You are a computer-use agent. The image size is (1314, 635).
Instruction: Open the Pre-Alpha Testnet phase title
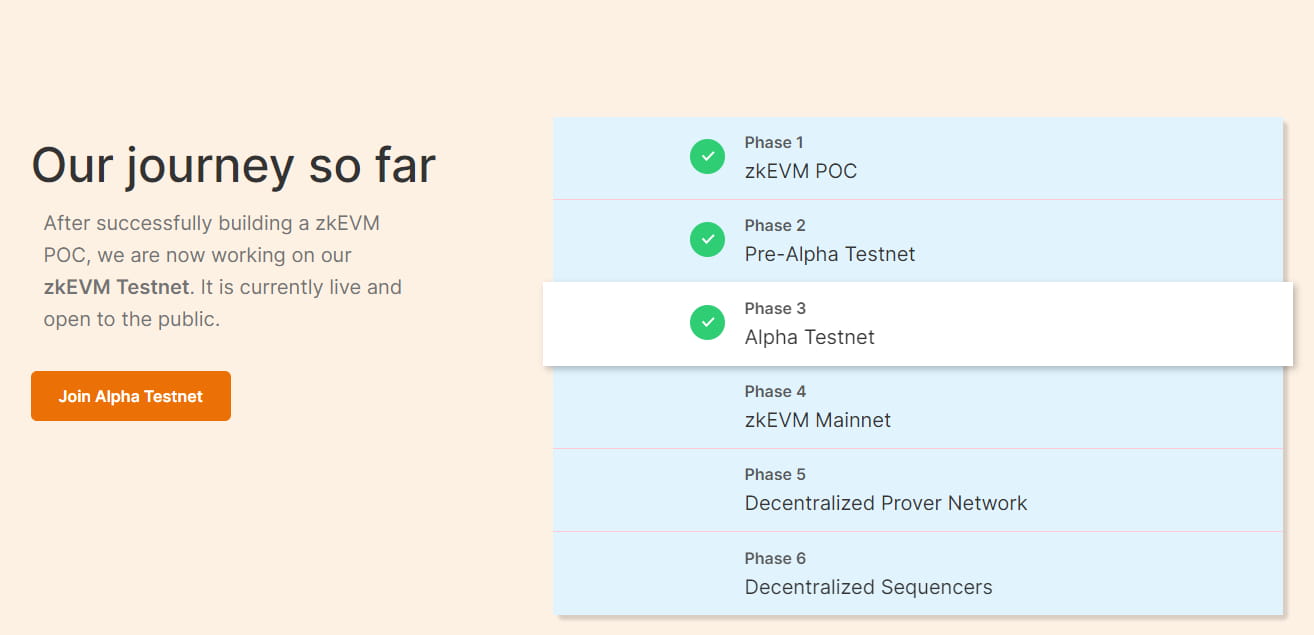pos(830,254)
